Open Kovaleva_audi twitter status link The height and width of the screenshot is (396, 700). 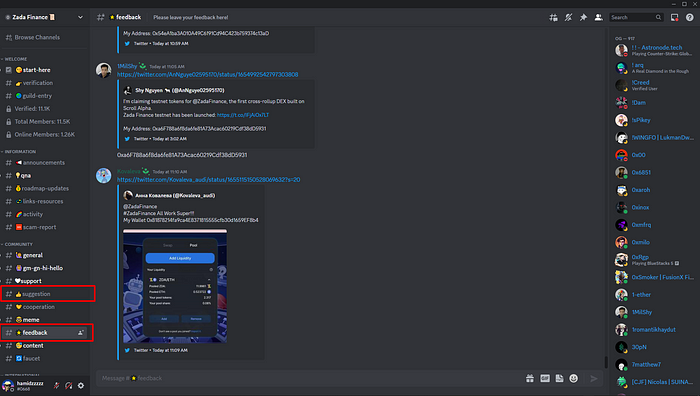(x=208, y=180)
